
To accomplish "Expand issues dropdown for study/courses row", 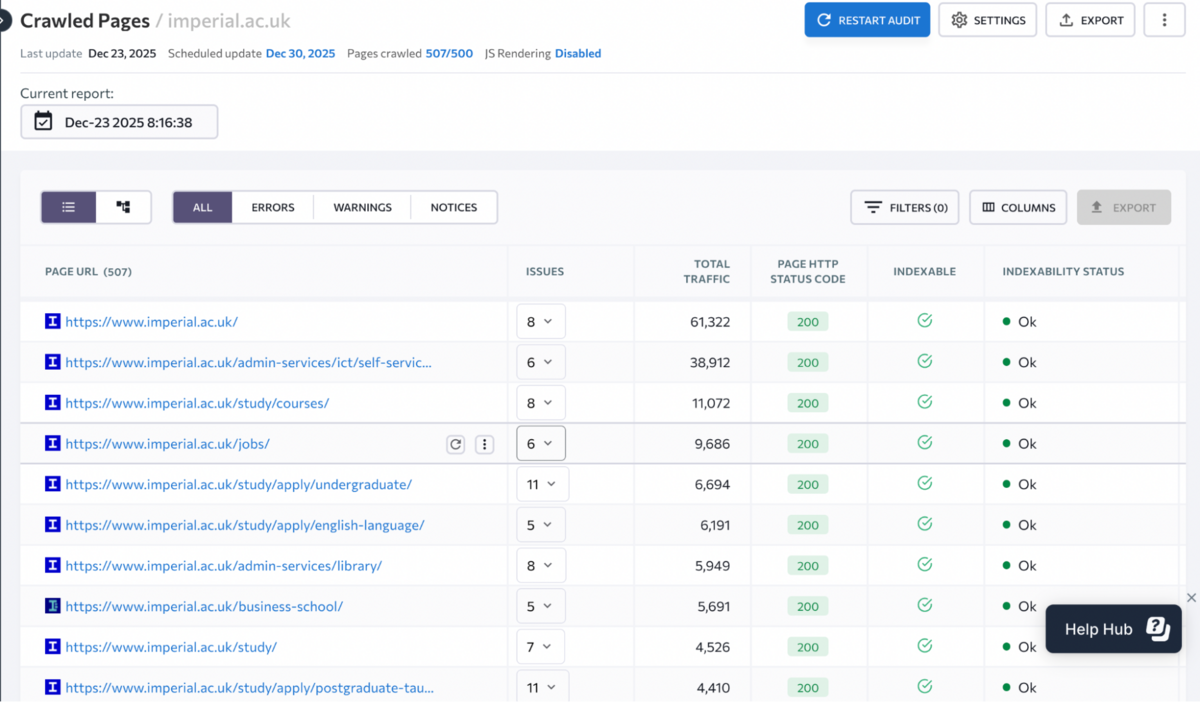I will click(541, 403).
